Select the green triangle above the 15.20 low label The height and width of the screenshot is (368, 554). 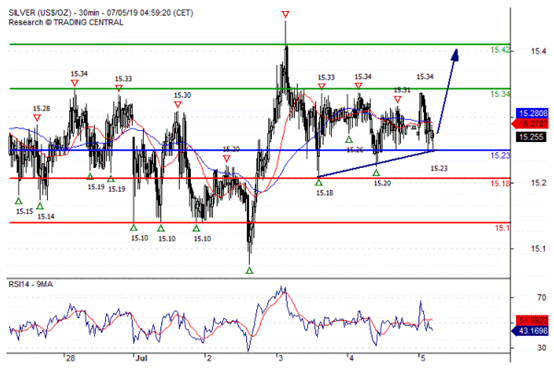[x=376, y=173]
